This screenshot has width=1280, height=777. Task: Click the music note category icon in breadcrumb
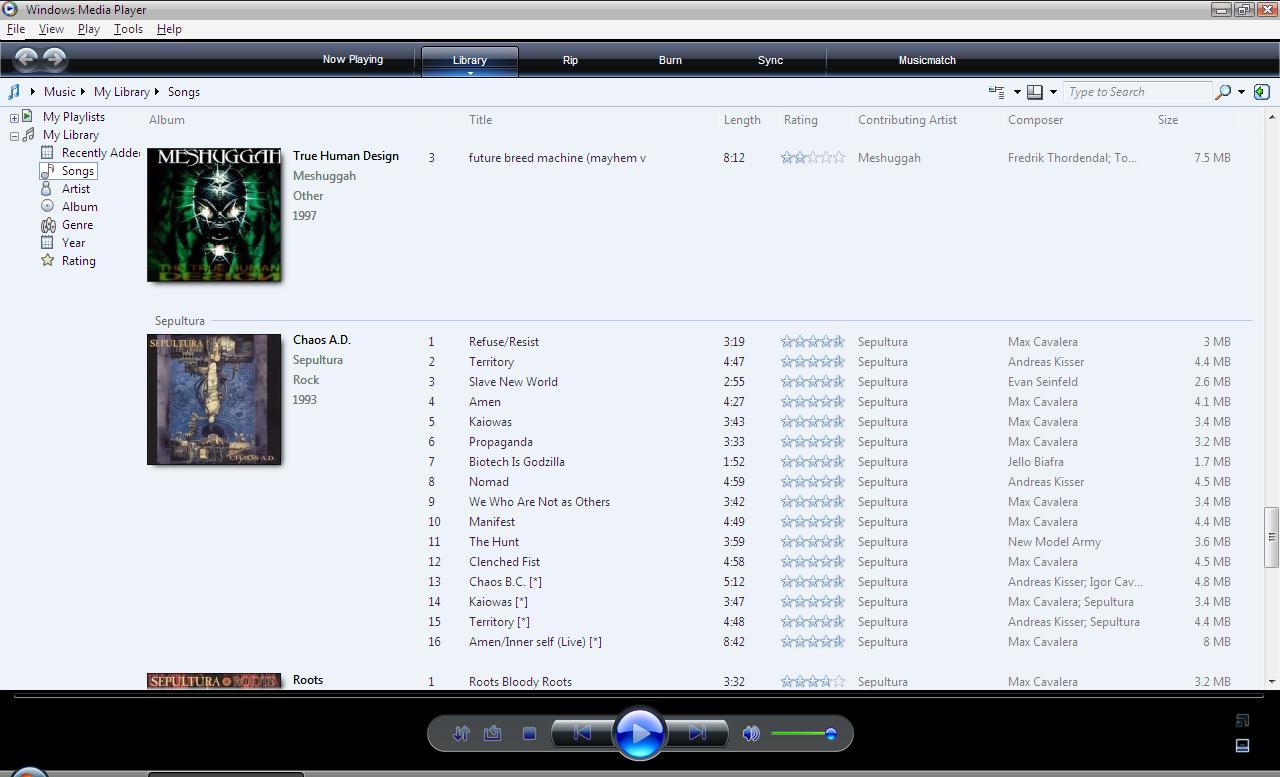(x=13, y=92)
